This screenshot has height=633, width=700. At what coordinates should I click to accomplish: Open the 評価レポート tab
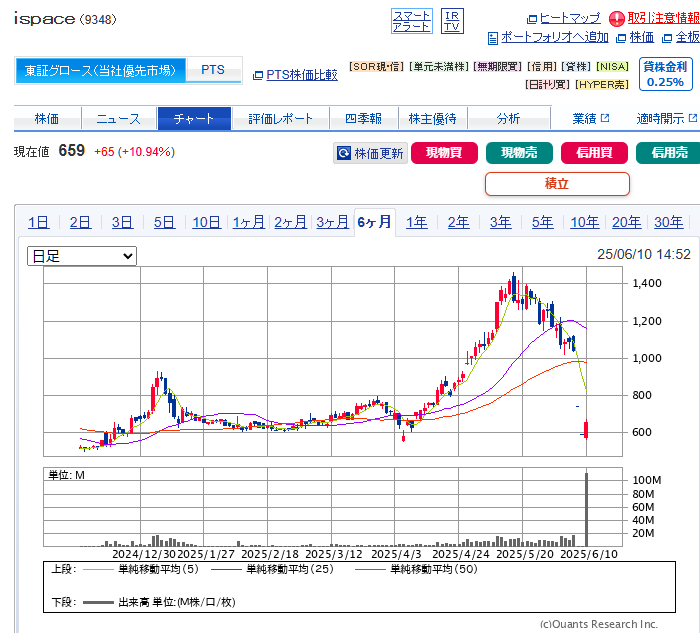point(280,119)
